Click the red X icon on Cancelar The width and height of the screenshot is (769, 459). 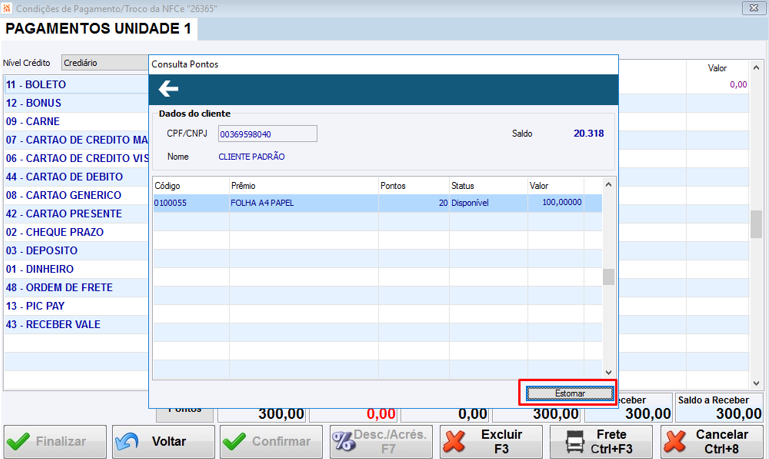[x=675, y=441]
